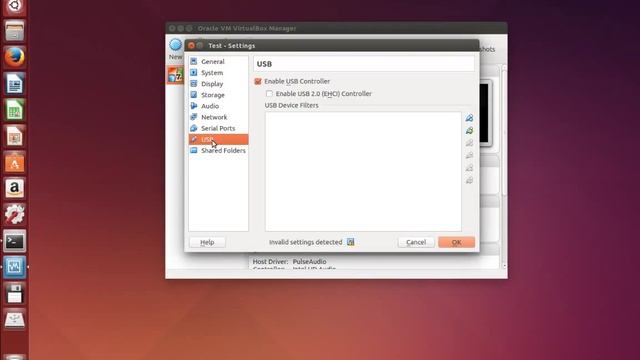Click inside the USB Device Filters list

tap(363, 171)
